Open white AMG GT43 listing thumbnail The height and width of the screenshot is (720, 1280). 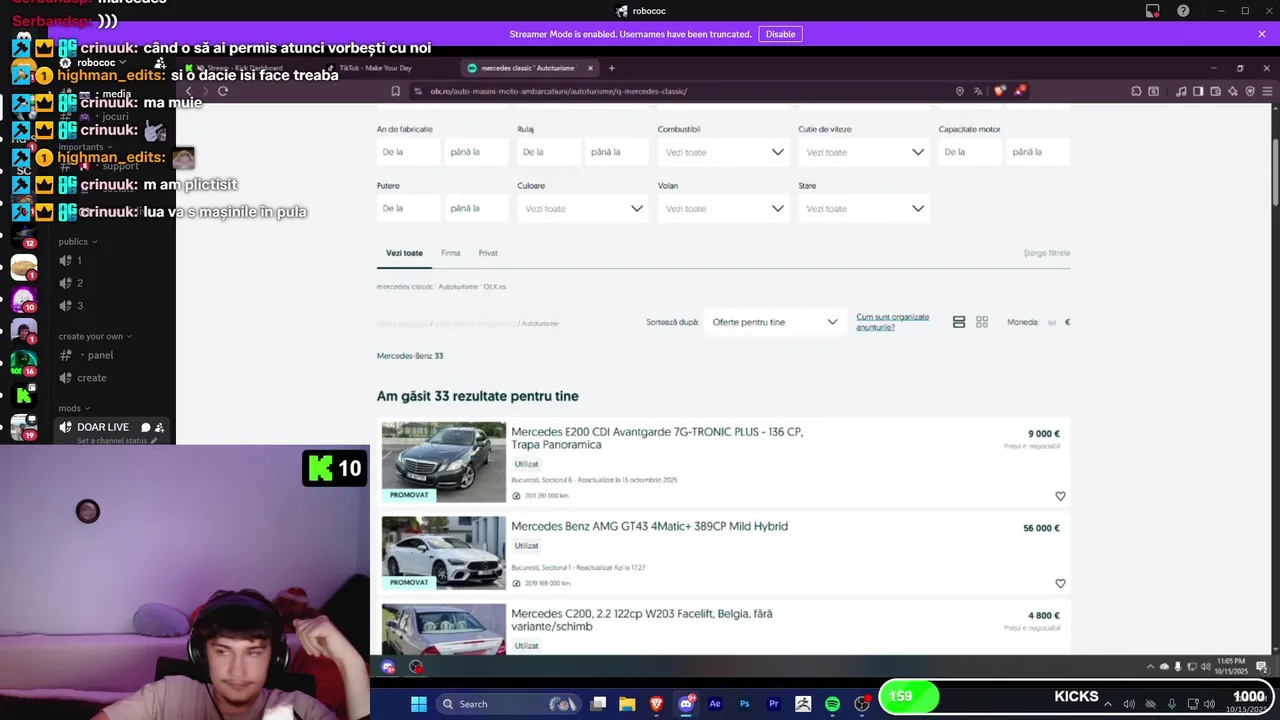tap(444, 553)
